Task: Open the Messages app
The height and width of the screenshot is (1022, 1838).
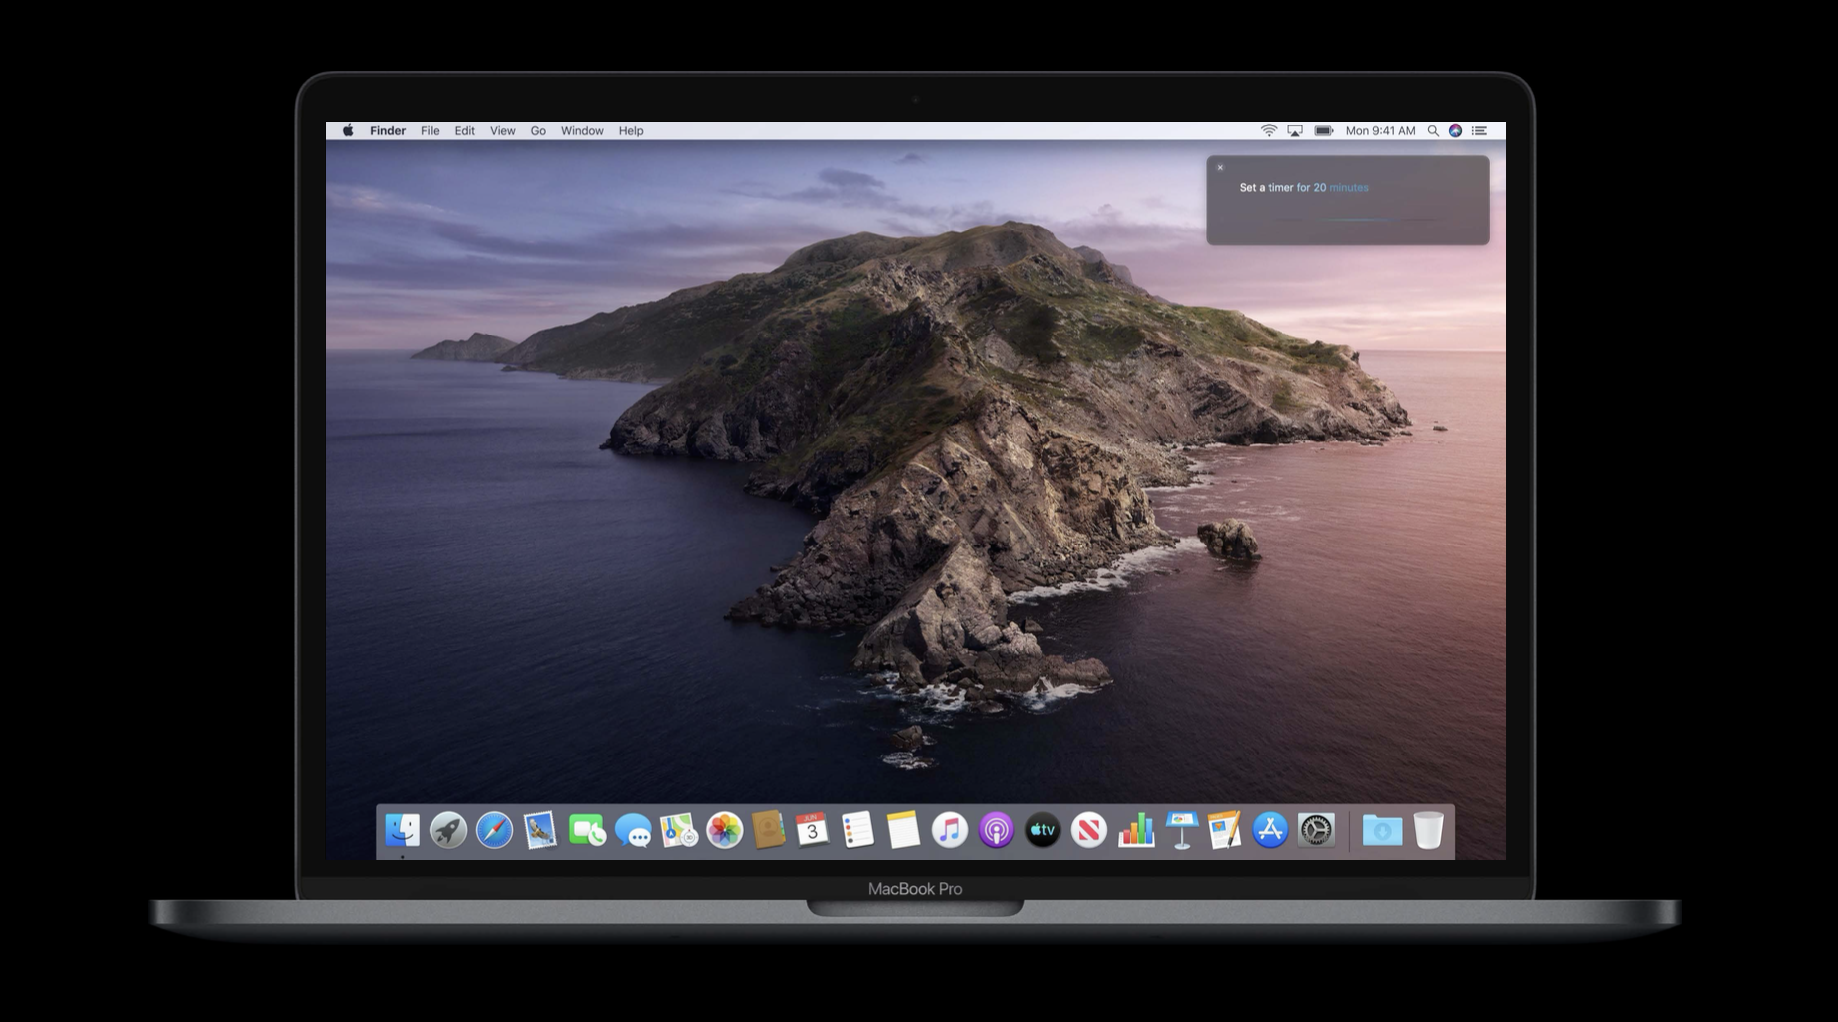Action: coord(633,830)
